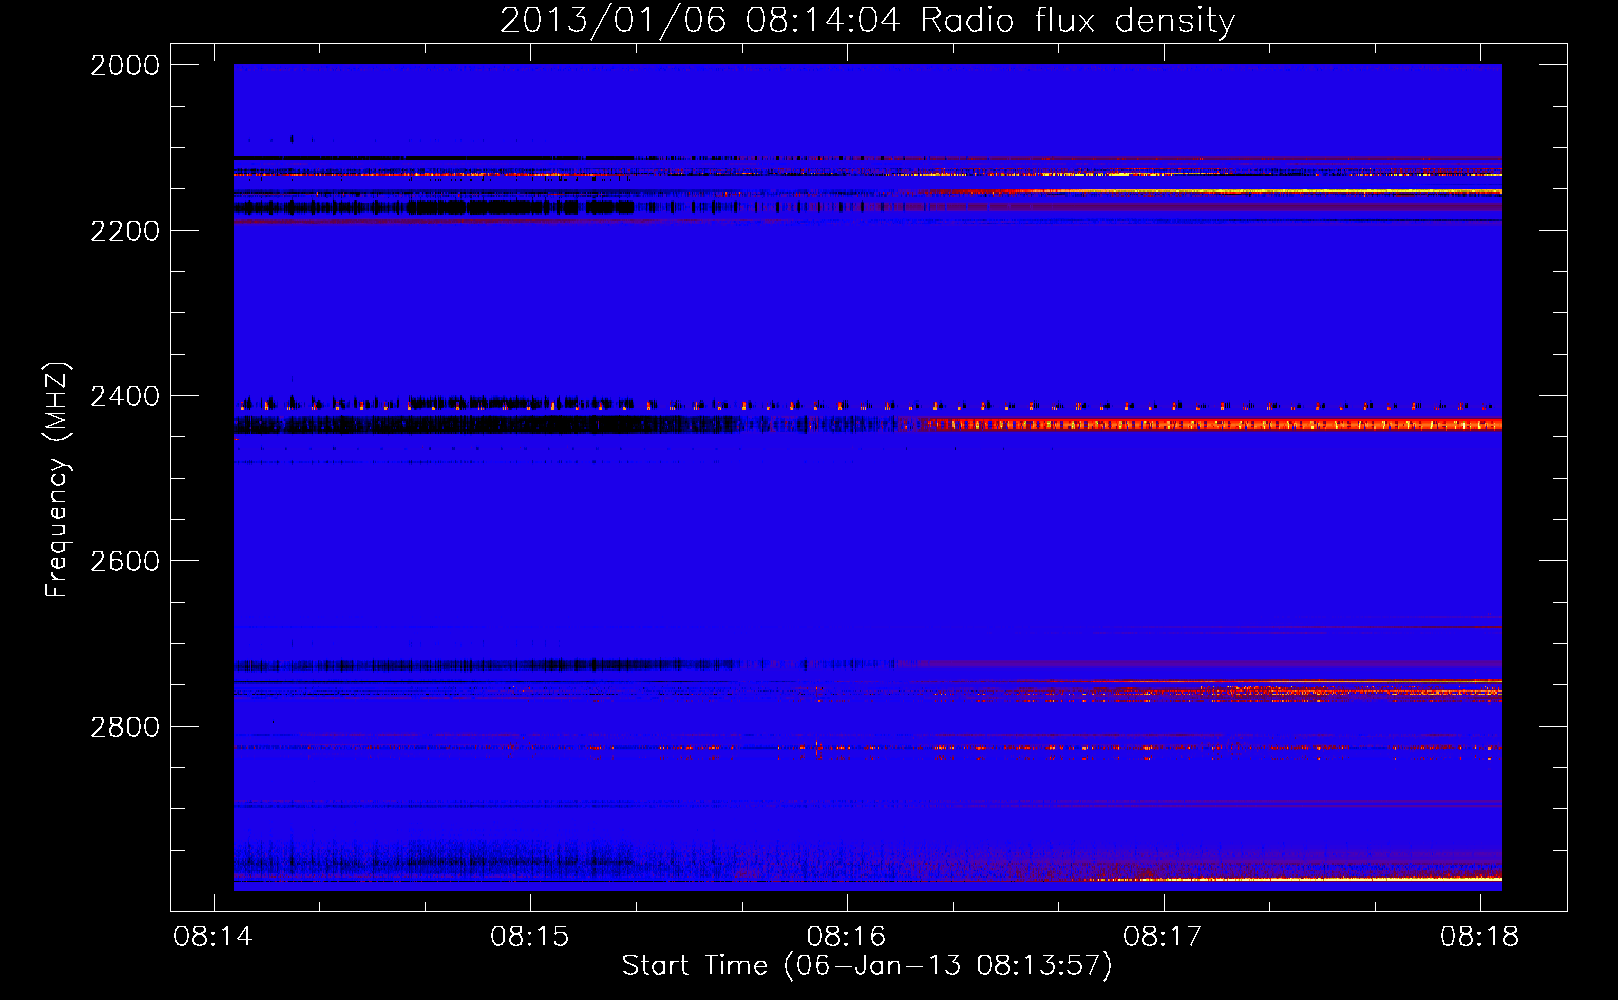Click the 08:17 time tick label
This screenshot has height=1000, width=1618.
[1163, 937]
